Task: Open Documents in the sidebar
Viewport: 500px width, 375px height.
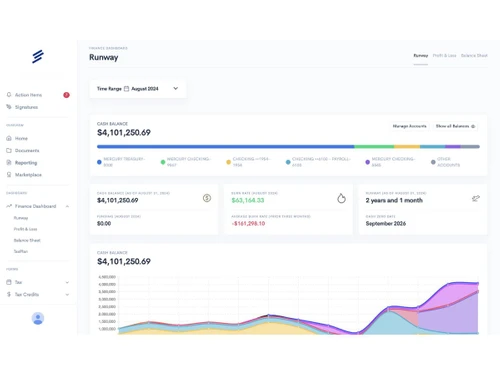Action: point(27,151)
